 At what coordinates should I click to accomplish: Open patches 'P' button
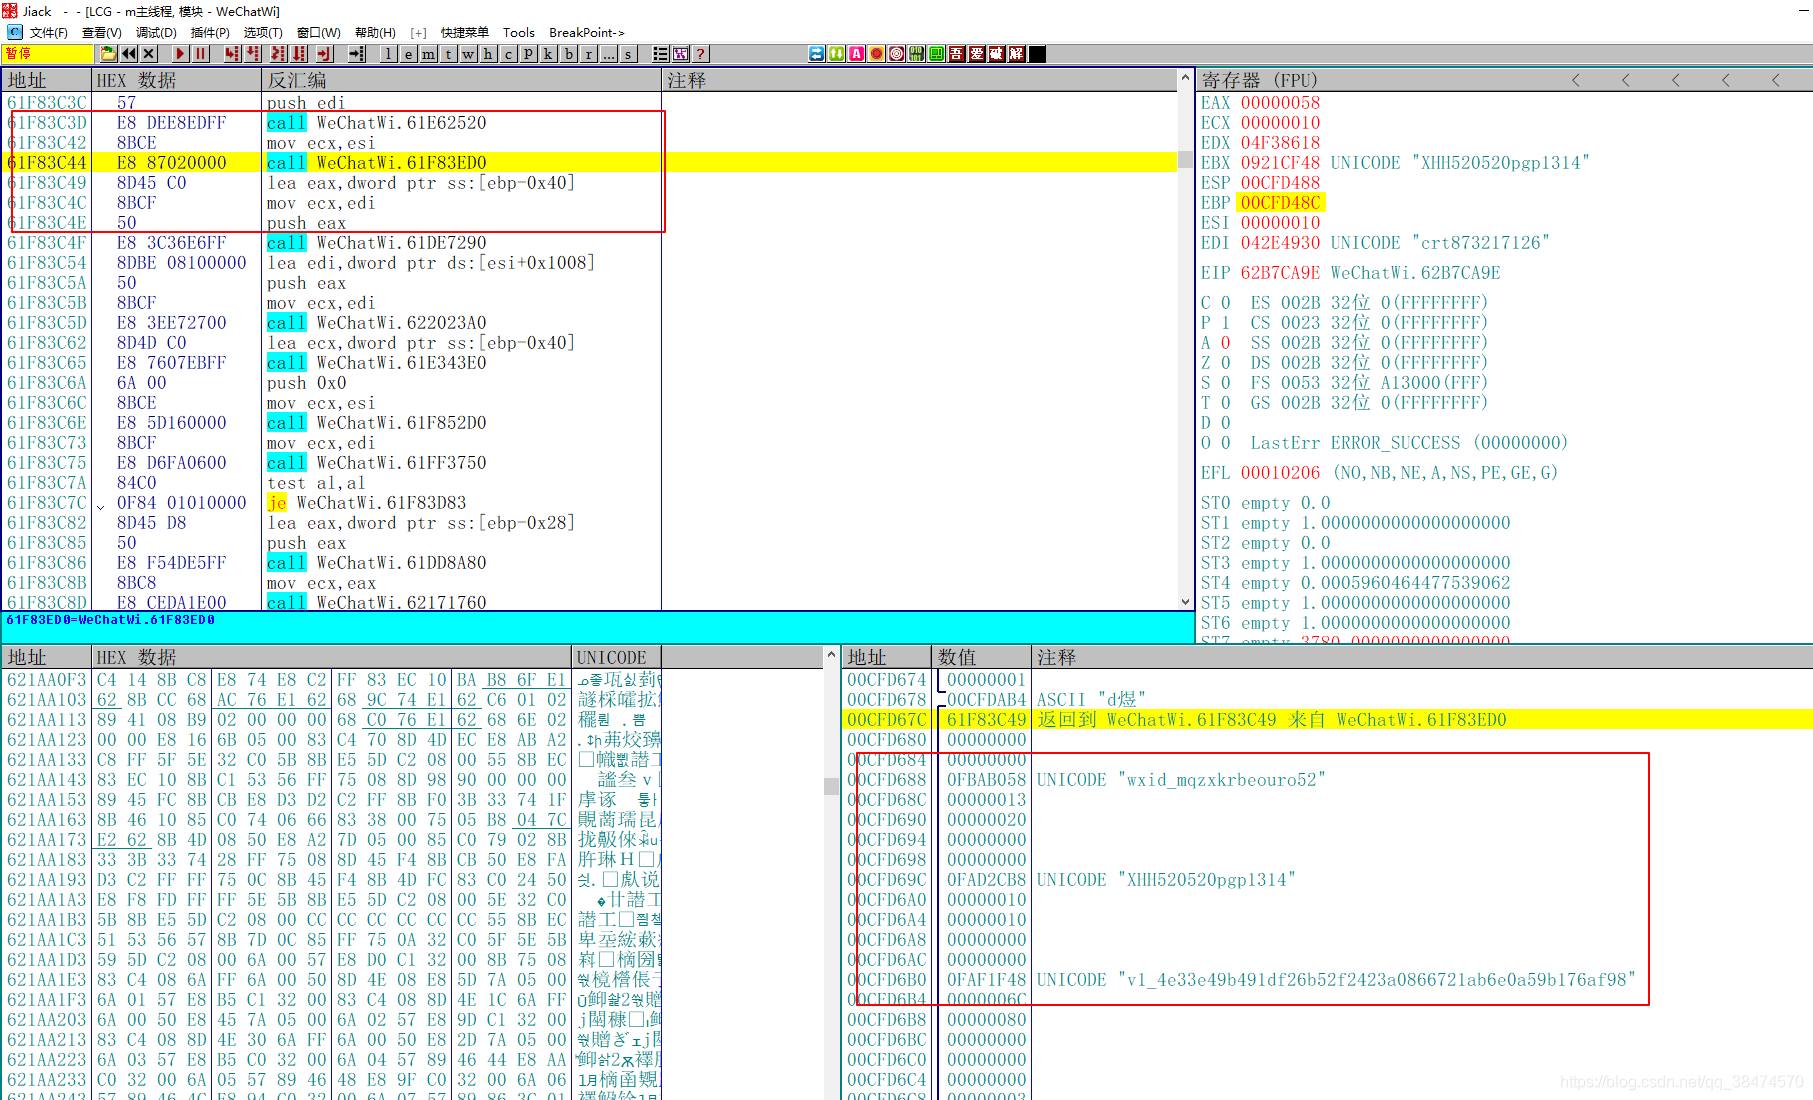click(x=528, y=54)
